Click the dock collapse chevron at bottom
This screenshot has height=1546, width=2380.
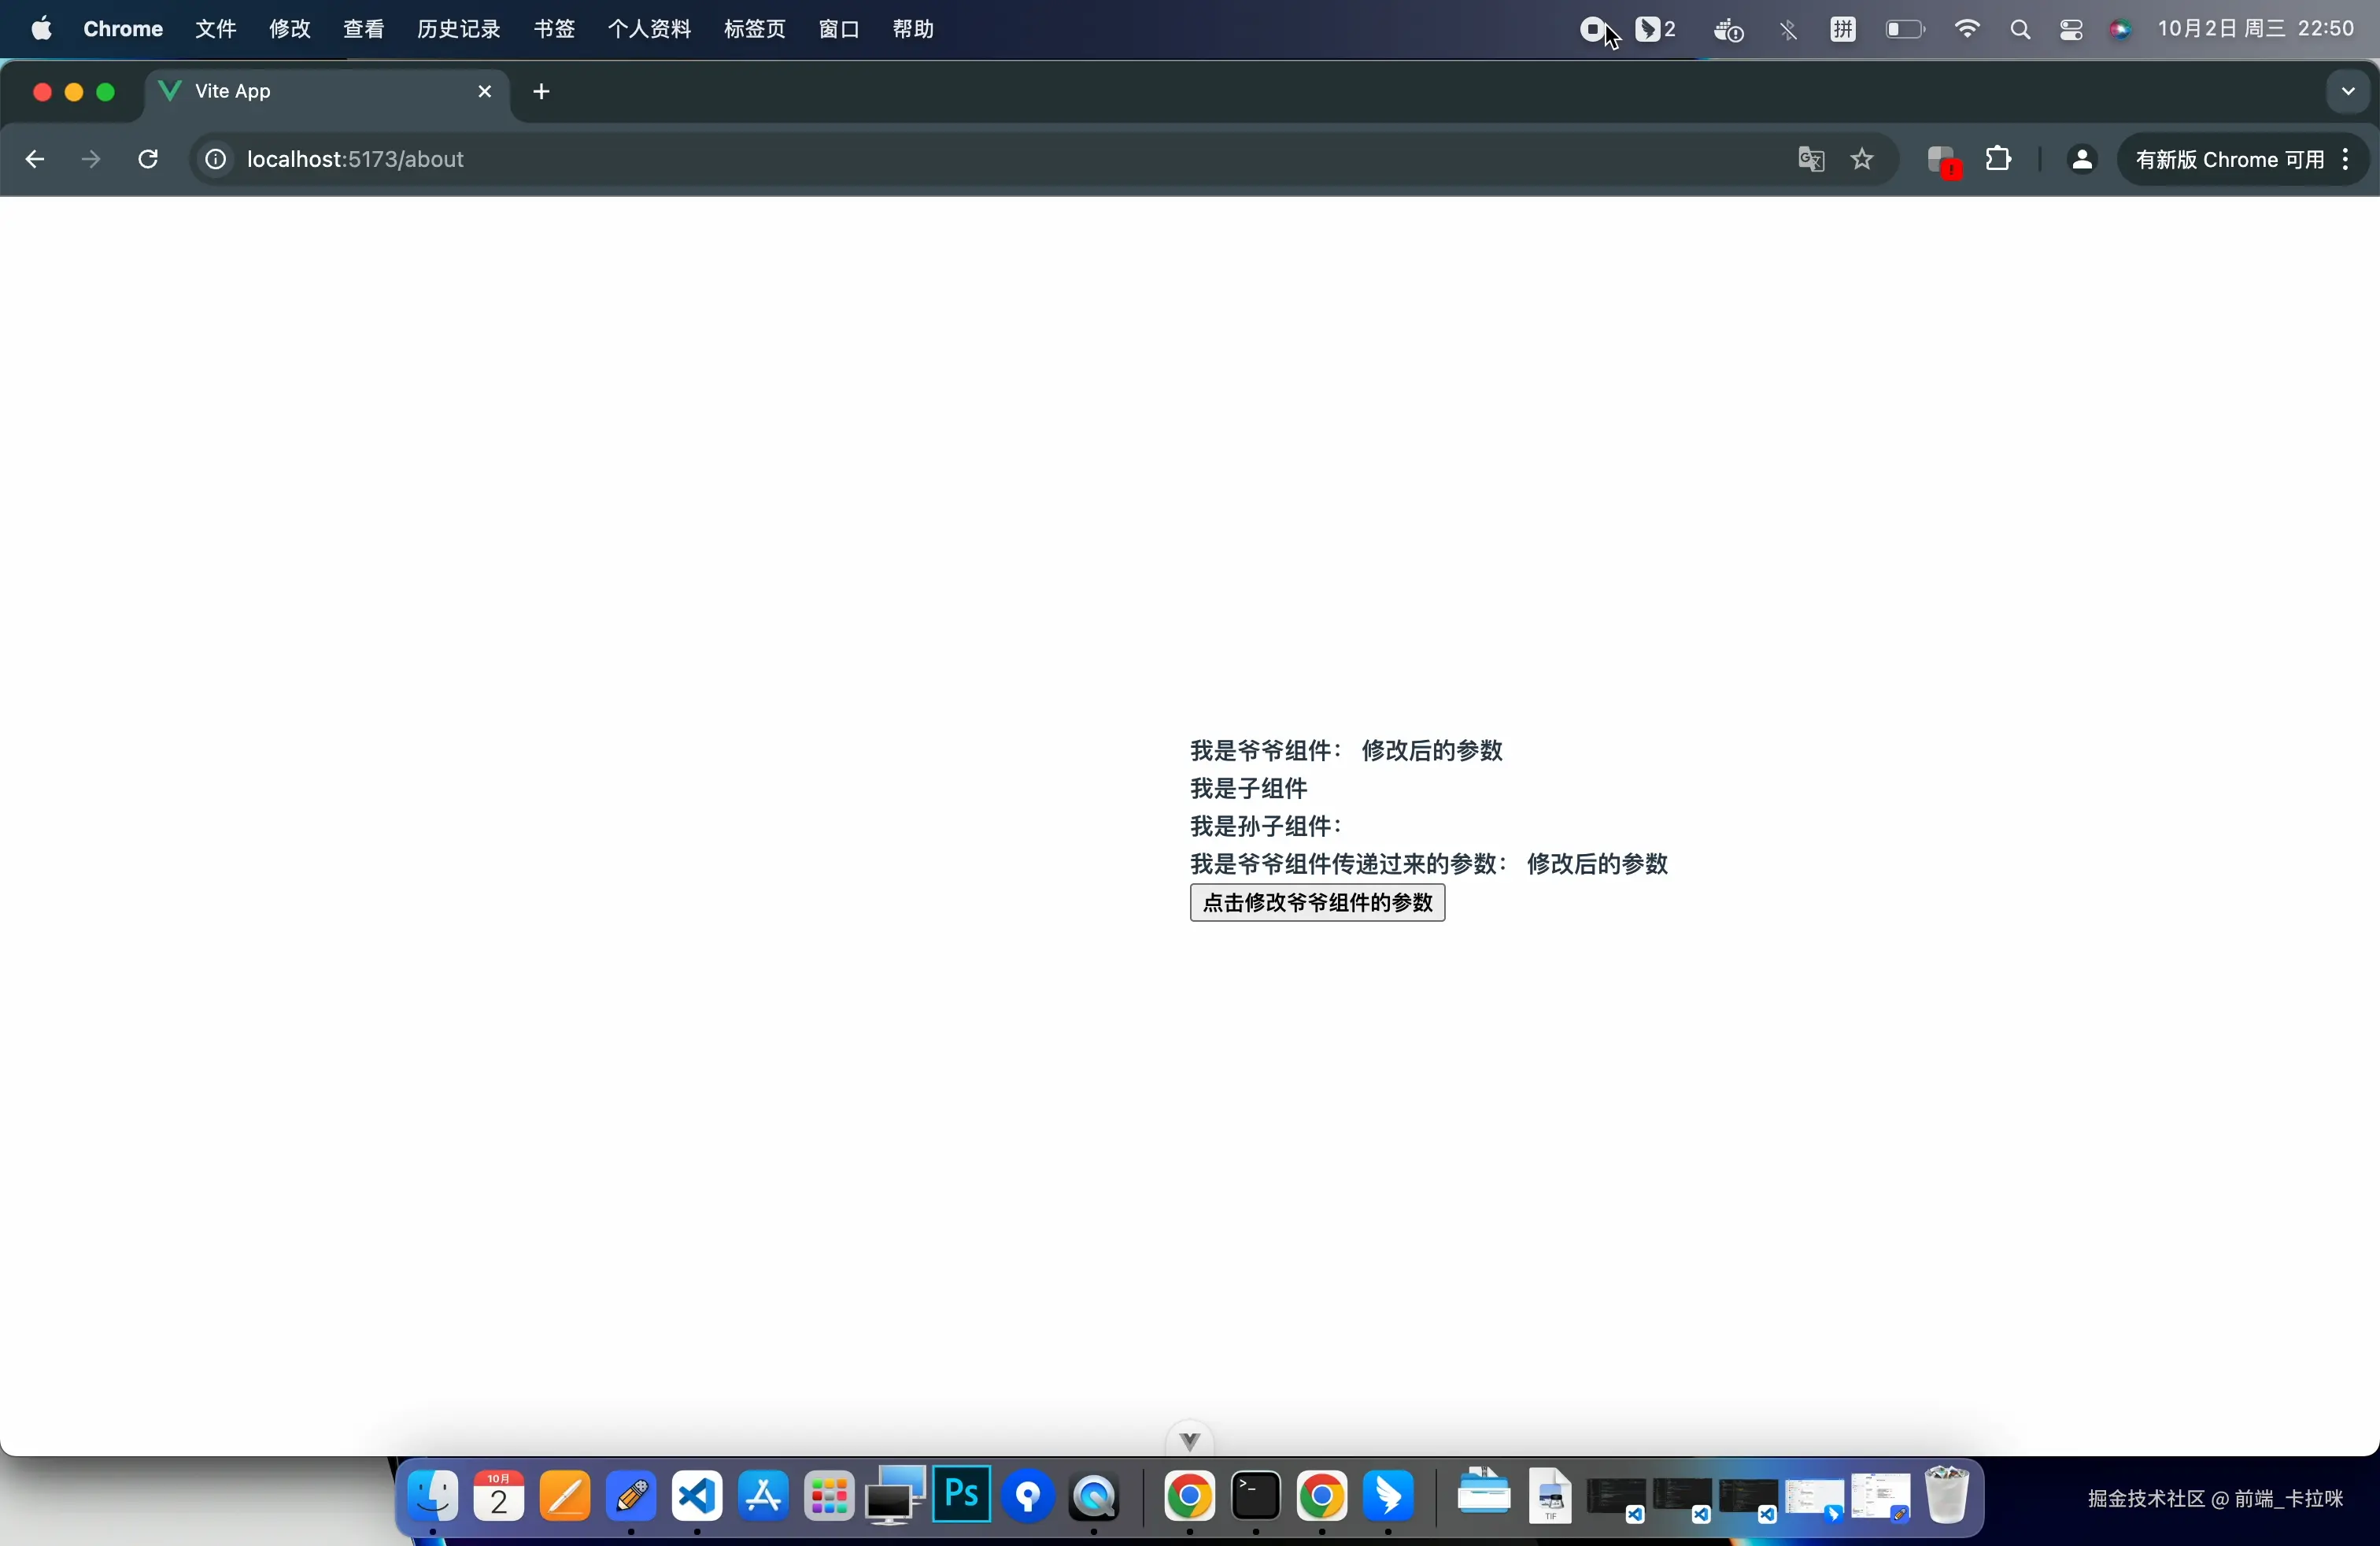click(x=1189, y=1441)
